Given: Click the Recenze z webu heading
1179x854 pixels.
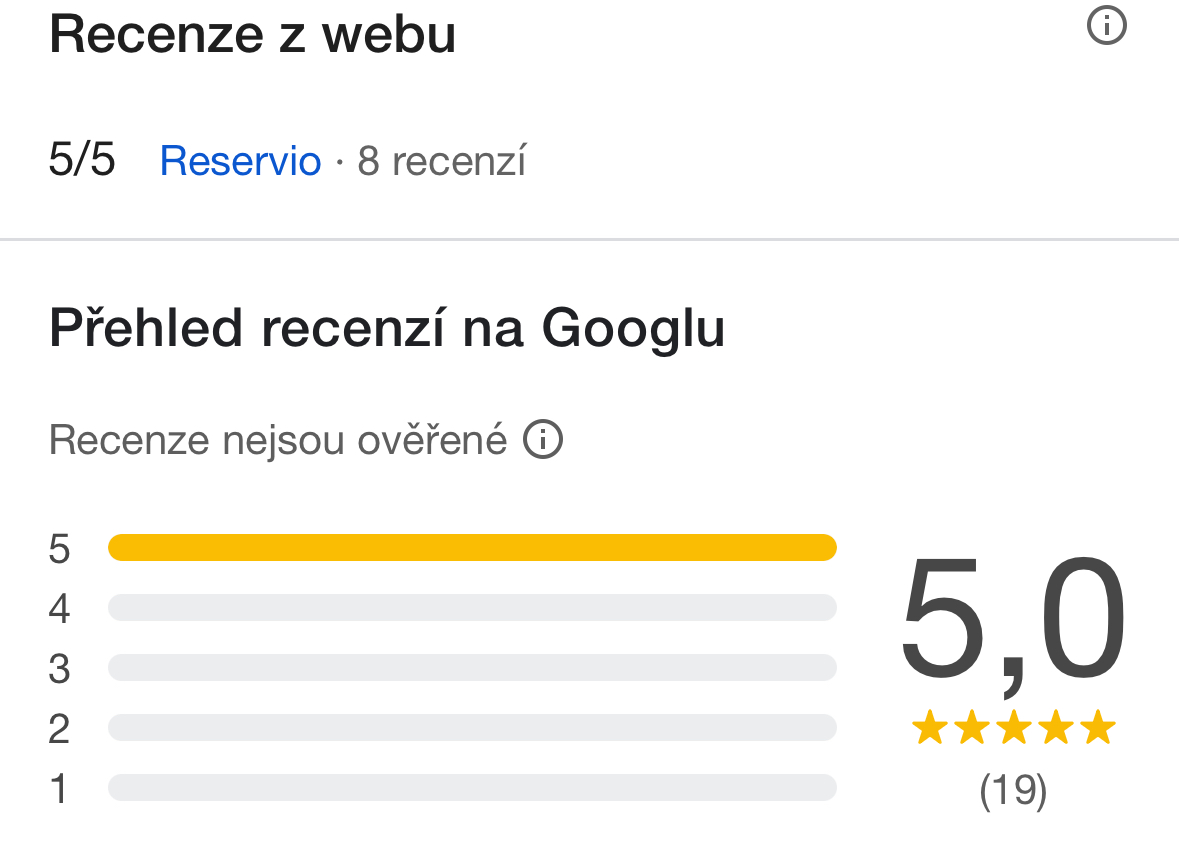Looking at the screenshot, I should [x=252, y=35].
